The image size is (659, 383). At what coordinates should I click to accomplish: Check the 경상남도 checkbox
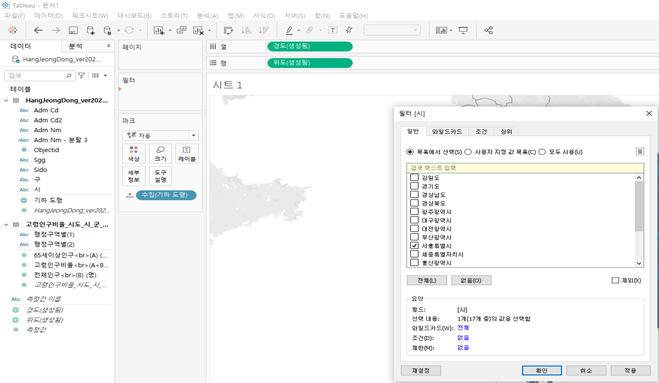click(x=414, y=194)
